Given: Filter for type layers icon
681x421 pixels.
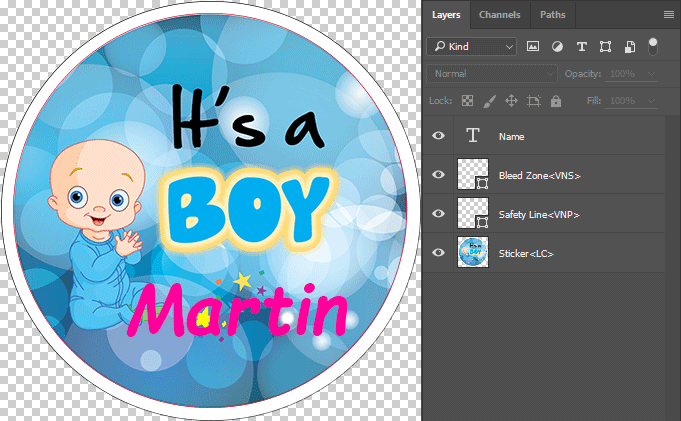Looking at the screenshot, I should [x=582, y=46].
